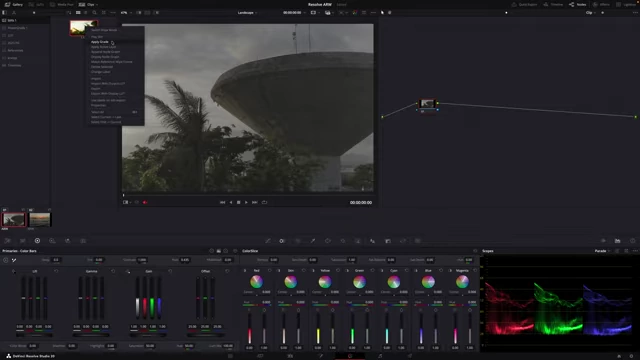Open the Info panel icon
Screen dimensions: 640x360
click(x=632, y=241)
